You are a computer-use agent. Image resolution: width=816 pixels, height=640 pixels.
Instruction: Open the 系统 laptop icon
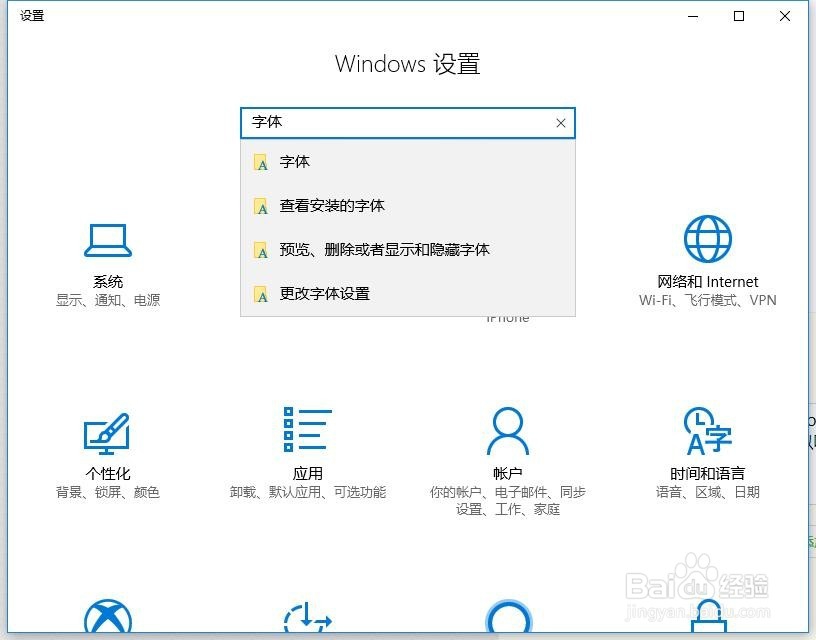(x=108, y=240)
